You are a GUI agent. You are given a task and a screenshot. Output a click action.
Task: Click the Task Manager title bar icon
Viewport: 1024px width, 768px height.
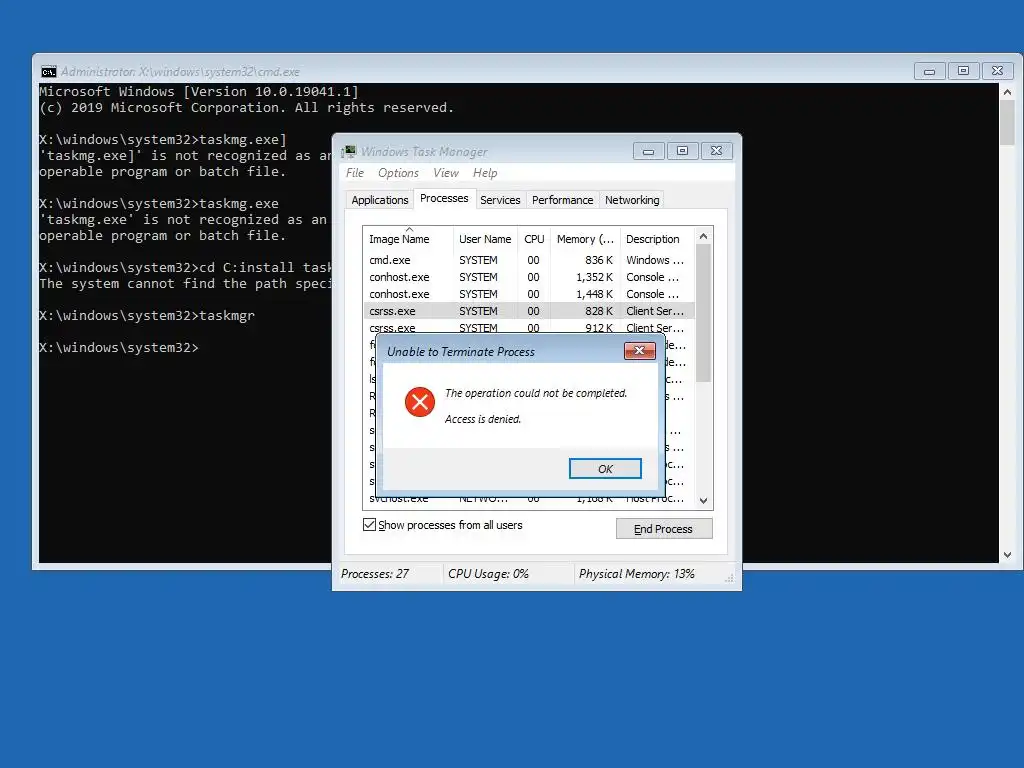coord(349,152)
